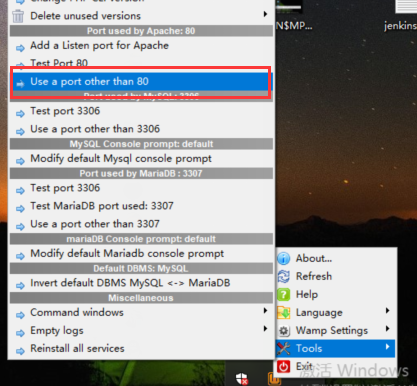Click arrow icon beside MariaDB section Test port 3306

point(20,191)
